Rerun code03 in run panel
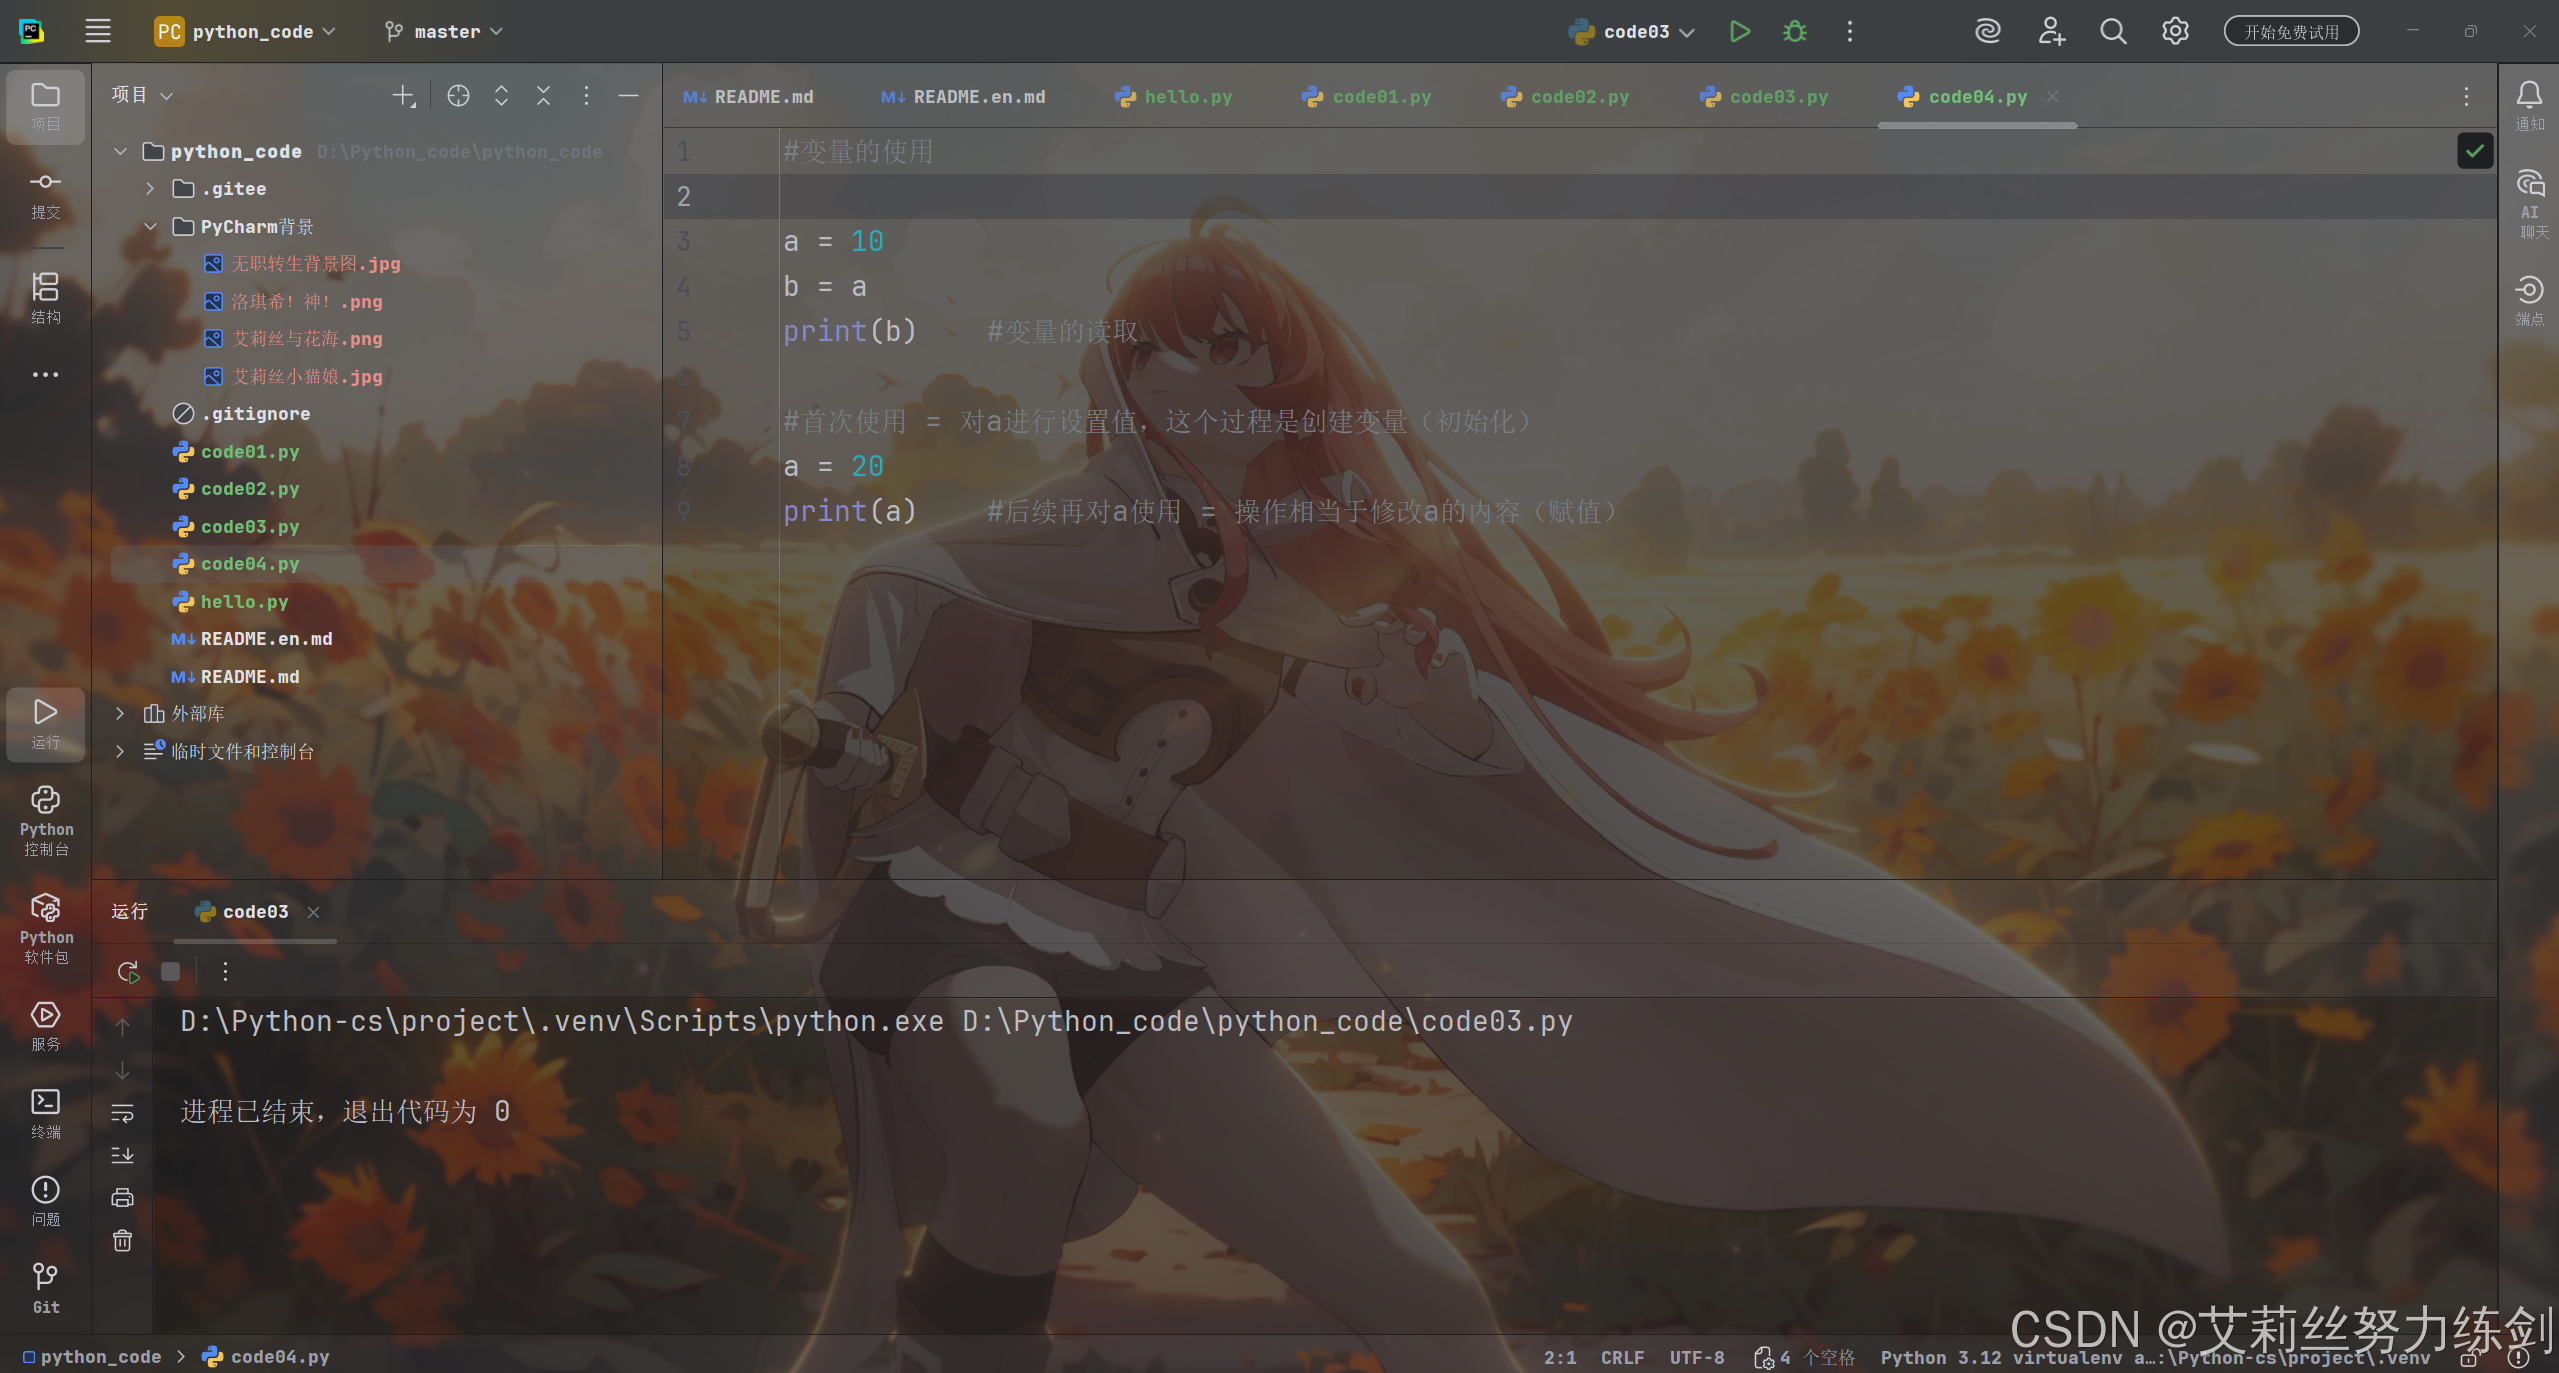Screen dimensions: 2559x1373 [x=128, y=972]
